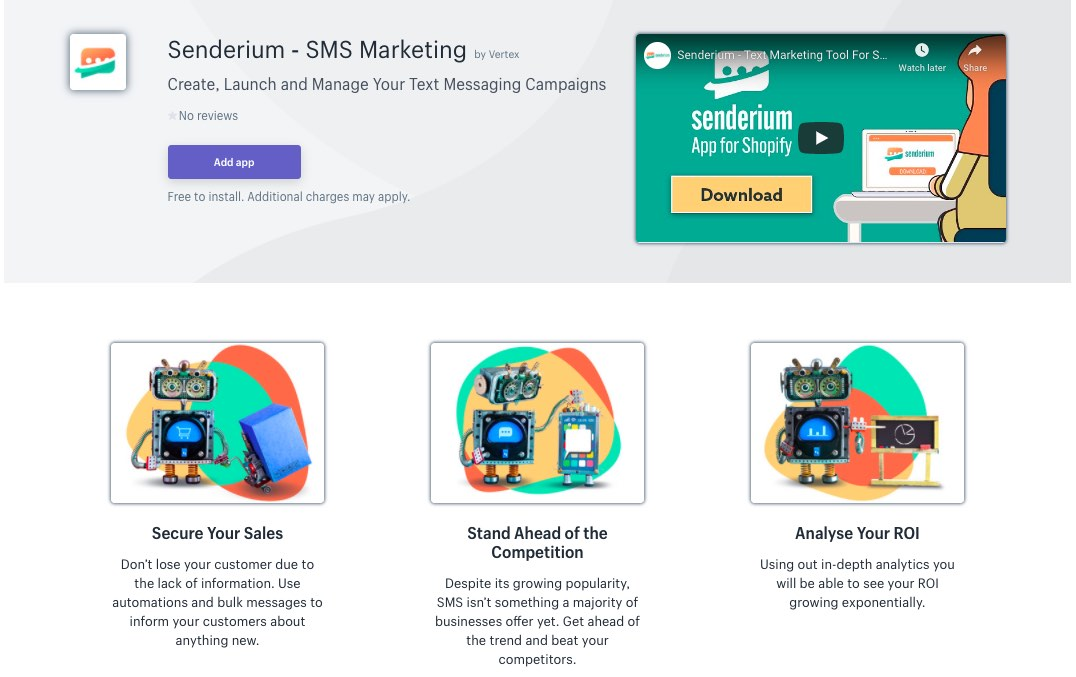Image resolution: width=1076 pixels, height=677 pixels.
Task: Click the video title text link
Action: pos(782,55)
